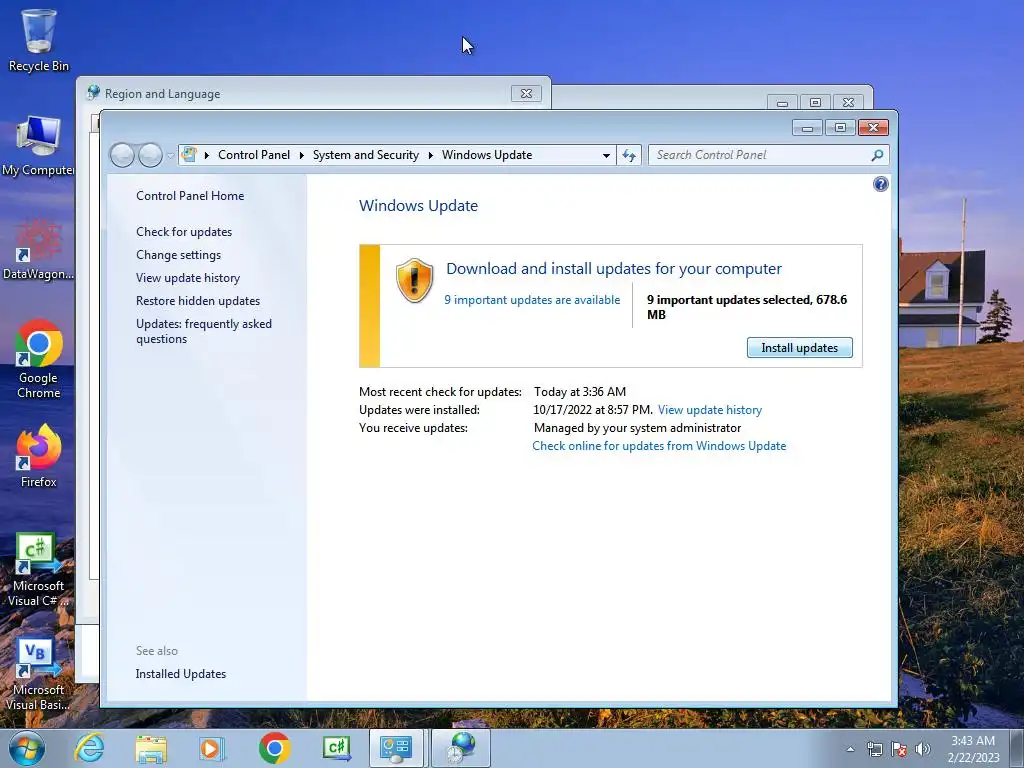Select Windows Update in the breadcrumb
Image resolution: width=1024 pixels, height=768 pixels.
[487, 155]
